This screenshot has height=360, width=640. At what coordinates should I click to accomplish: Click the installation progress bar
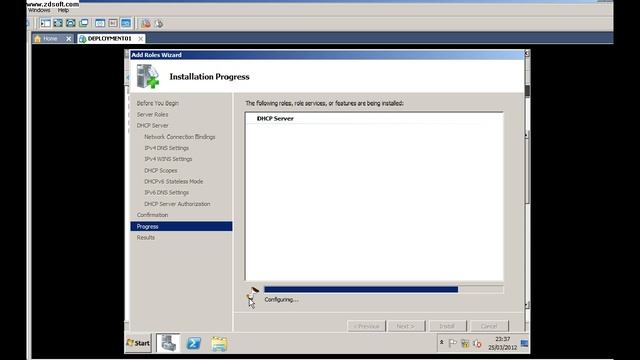[x=384, y=289]
